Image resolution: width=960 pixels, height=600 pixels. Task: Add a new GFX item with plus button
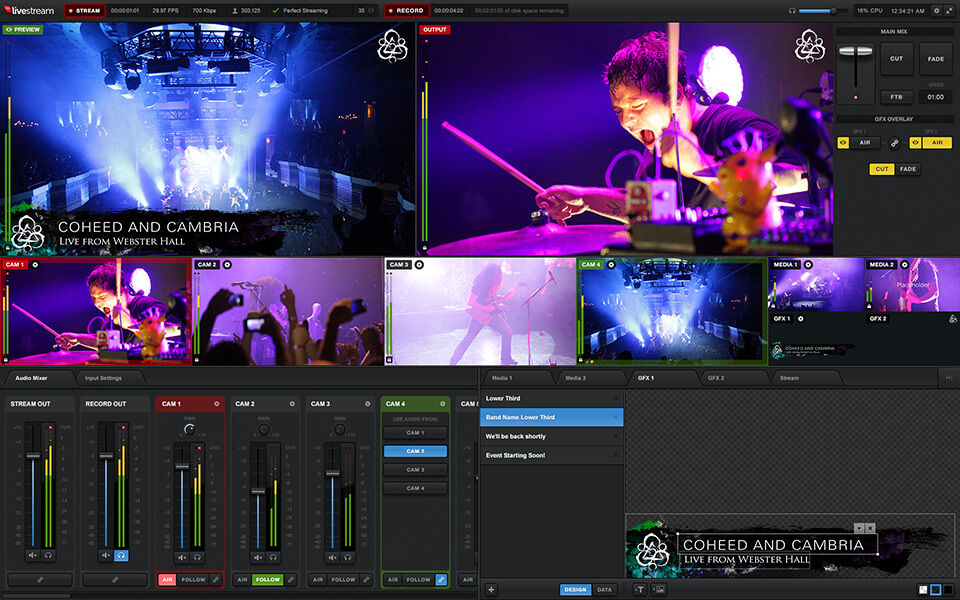pyautogui.click(x=491, y=590)
